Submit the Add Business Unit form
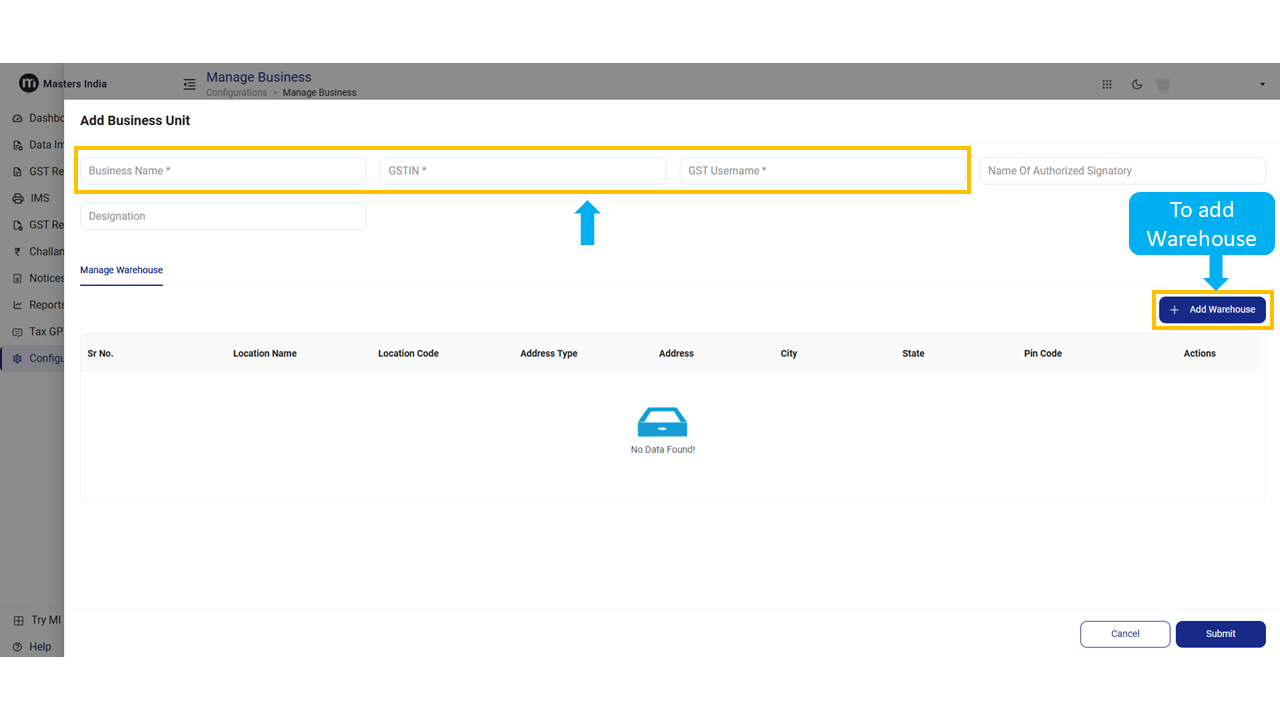This screenshot has width=1280, height=720. tap(1220, 634)
